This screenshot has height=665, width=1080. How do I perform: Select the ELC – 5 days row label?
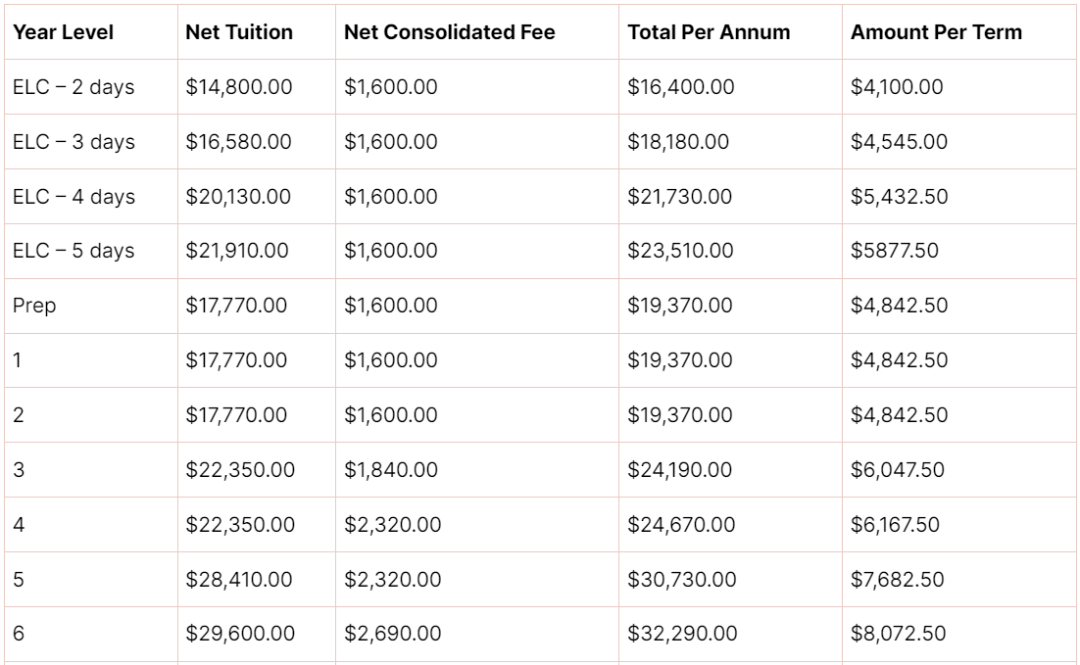(74, 251)
